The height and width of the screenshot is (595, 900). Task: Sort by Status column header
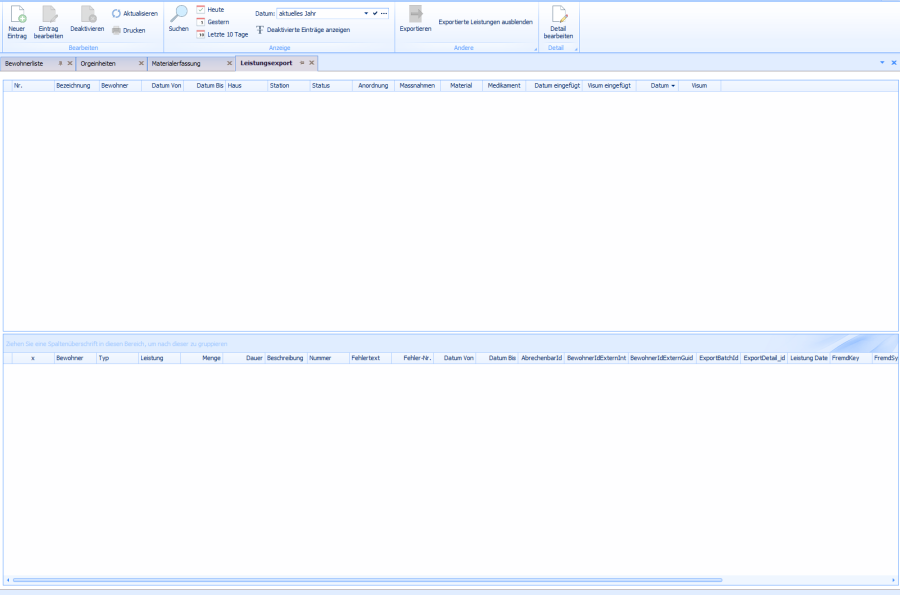pos(331,85)
